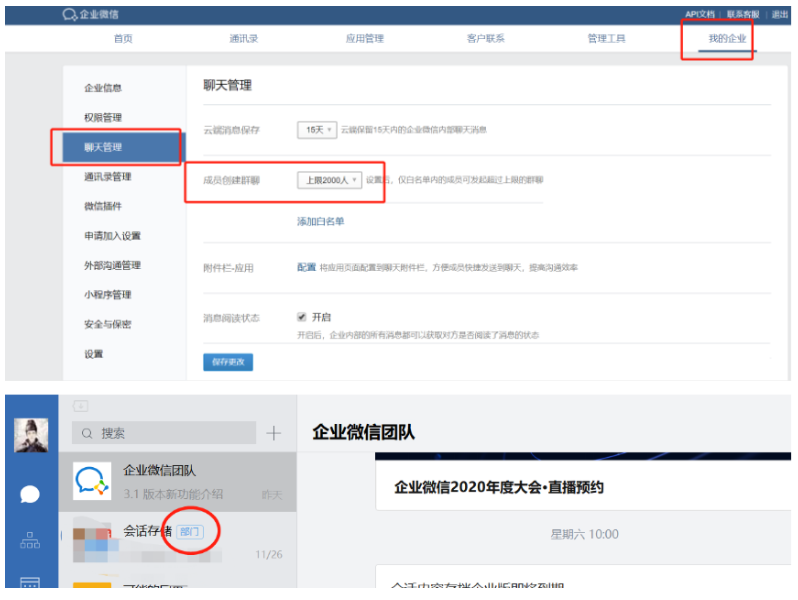Click the 企业微信 logo in header
The height and width of the screenshot is (600, 798).
[91, 14]
